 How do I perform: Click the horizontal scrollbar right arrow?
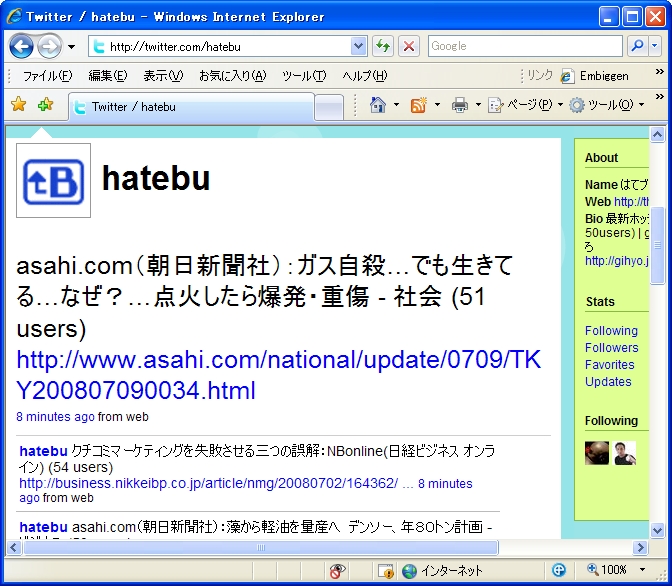(641, 547)
